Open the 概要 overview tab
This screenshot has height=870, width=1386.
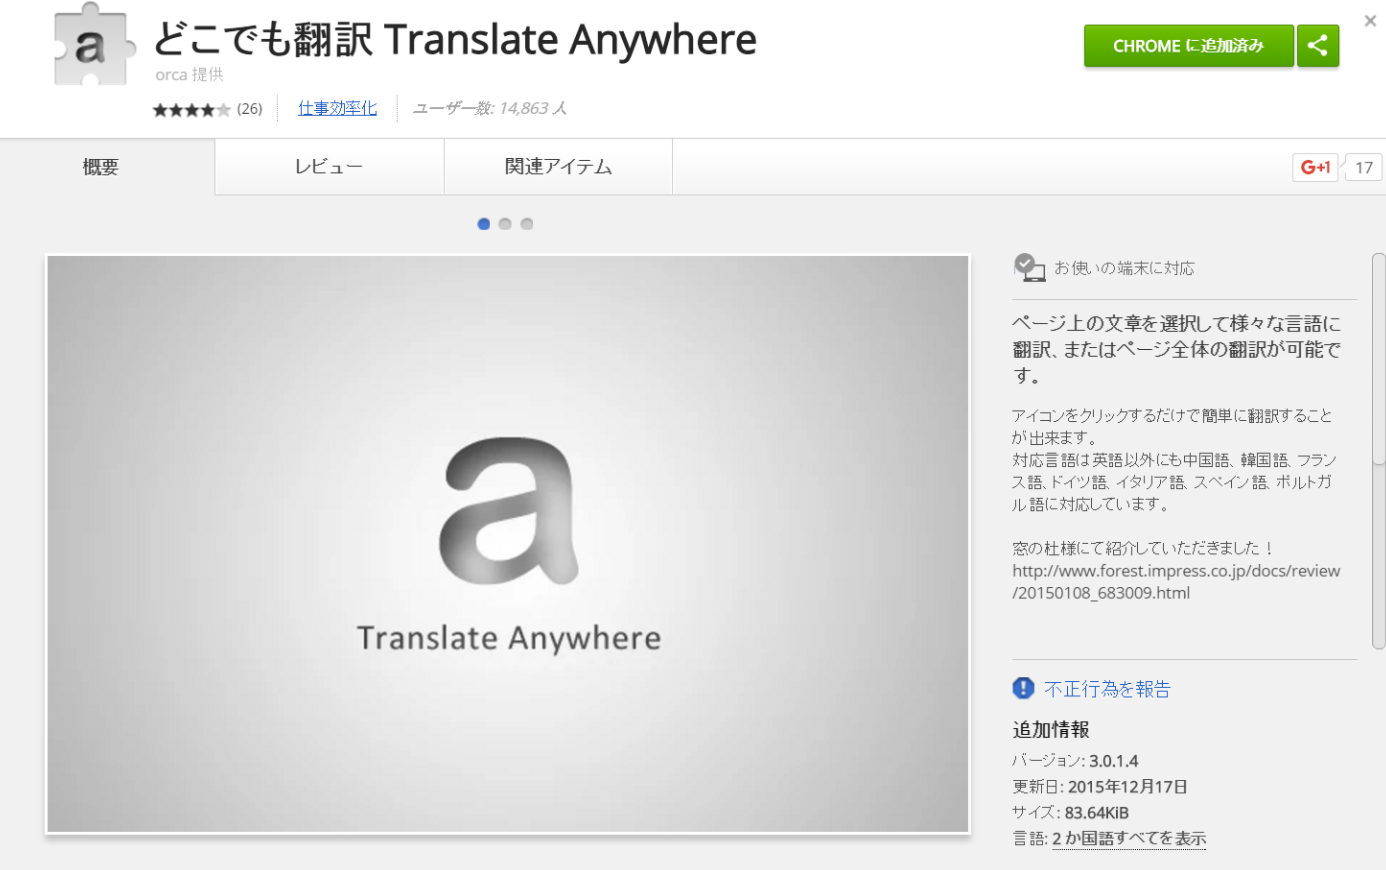pyautogui.click(x=101, y=167)
